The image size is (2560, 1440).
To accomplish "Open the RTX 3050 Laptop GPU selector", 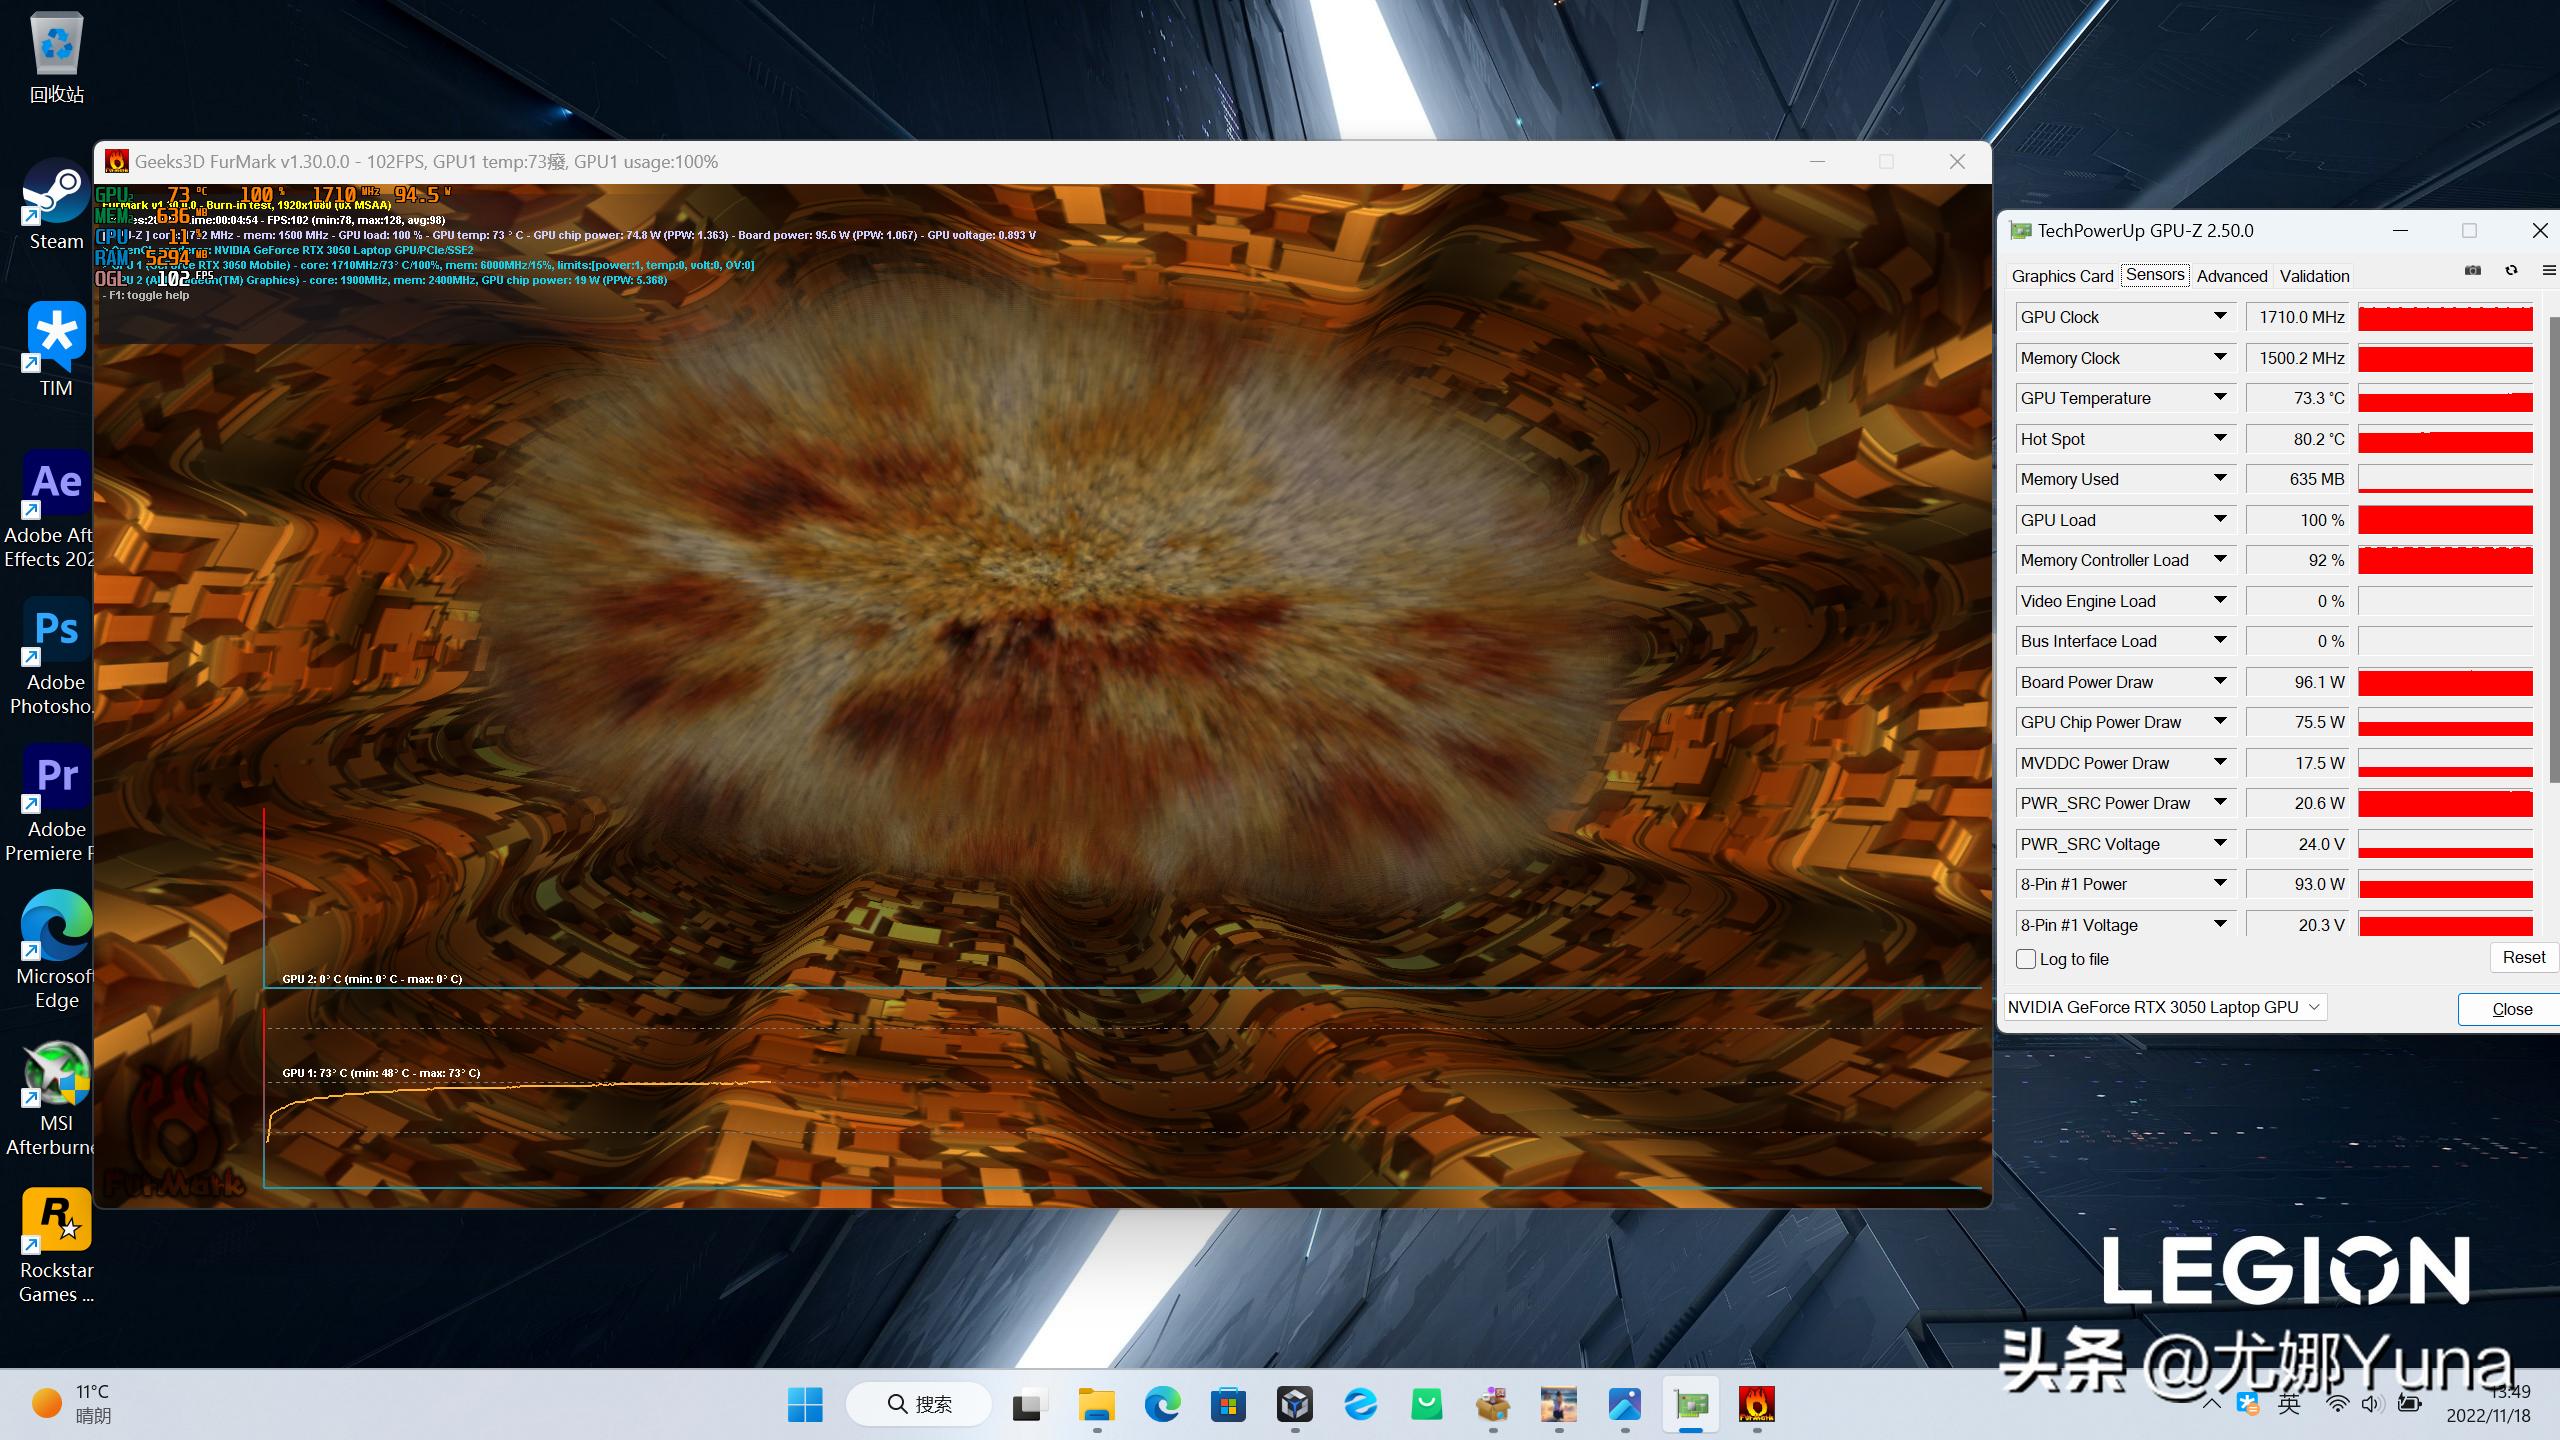I will coord(2164,1007).
